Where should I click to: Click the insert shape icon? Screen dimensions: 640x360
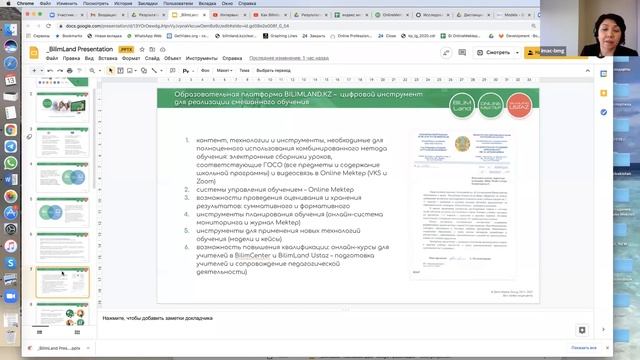pyautogui.click(x=144, y=71)
